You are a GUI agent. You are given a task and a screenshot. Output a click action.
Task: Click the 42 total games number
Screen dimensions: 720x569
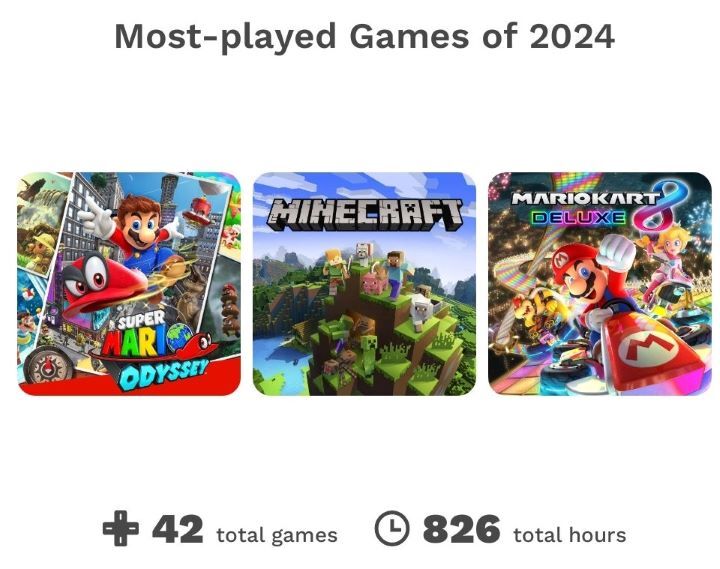(177, 529)
